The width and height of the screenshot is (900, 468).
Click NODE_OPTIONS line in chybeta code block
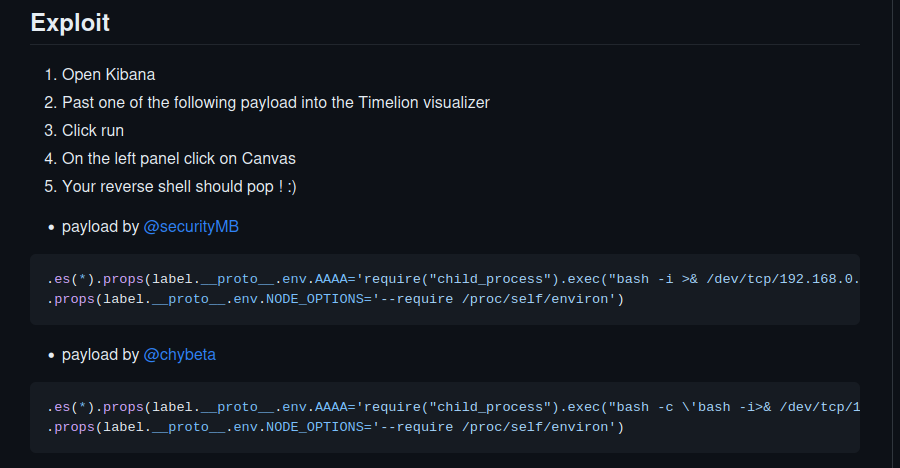335,427
